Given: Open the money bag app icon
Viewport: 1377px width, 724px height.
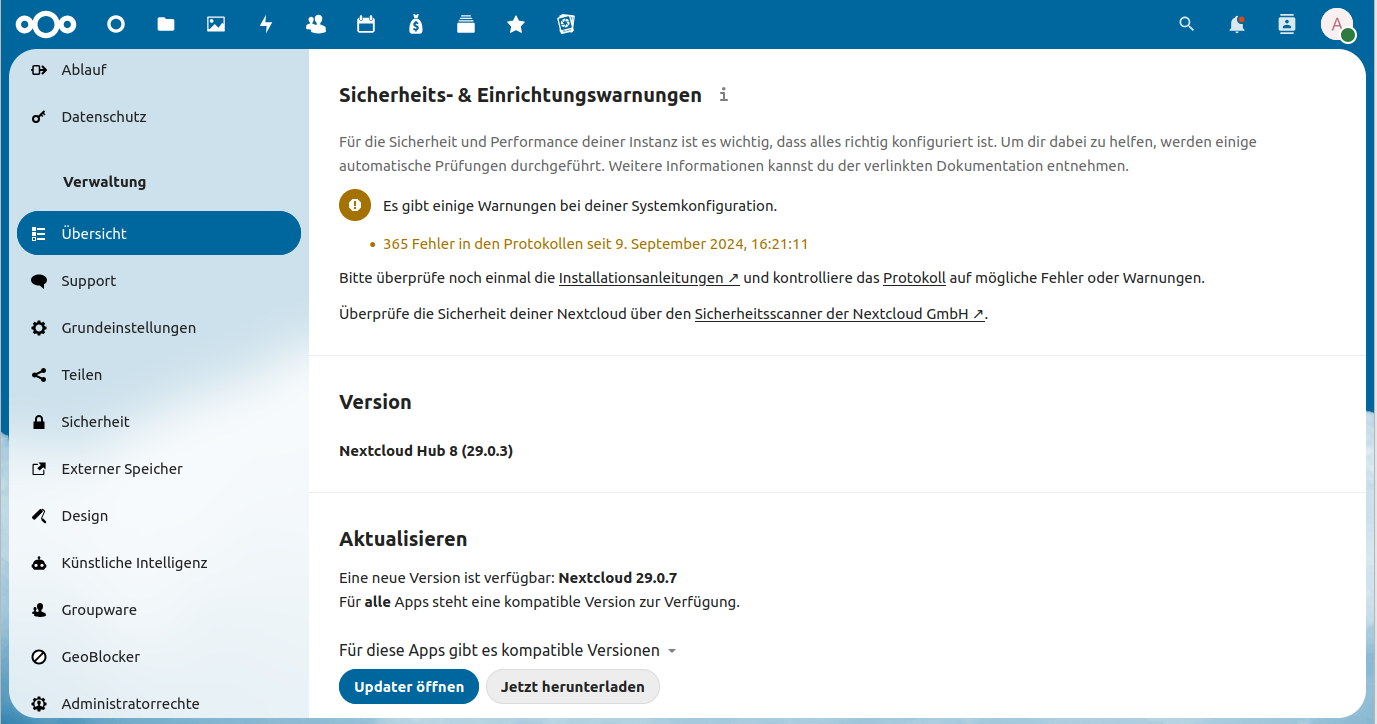Looking at the screenshot, I should pos(416,24).
